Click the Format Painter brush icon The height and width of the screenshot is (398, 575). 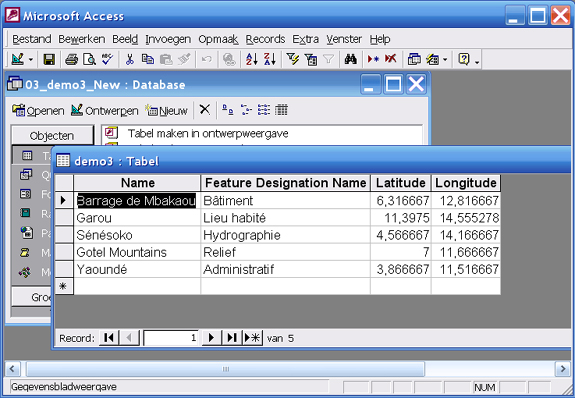pyautogui.click(x=184, y=59)
